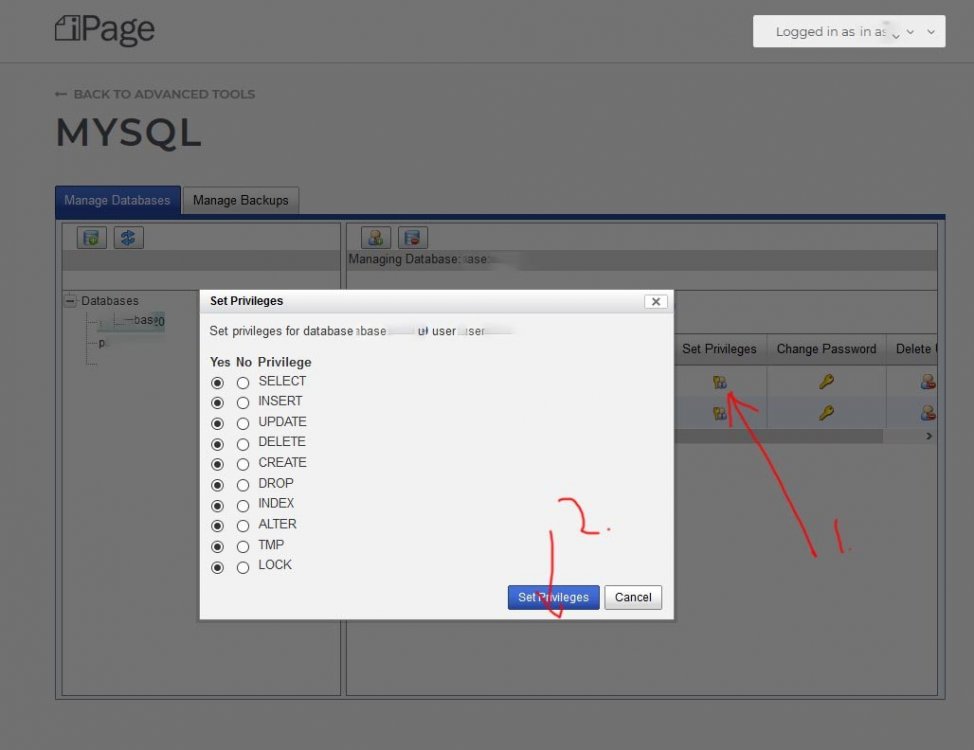Screen dimensions: 974x750
Task: Click first row Set Privileges icon
Action: 719,382
